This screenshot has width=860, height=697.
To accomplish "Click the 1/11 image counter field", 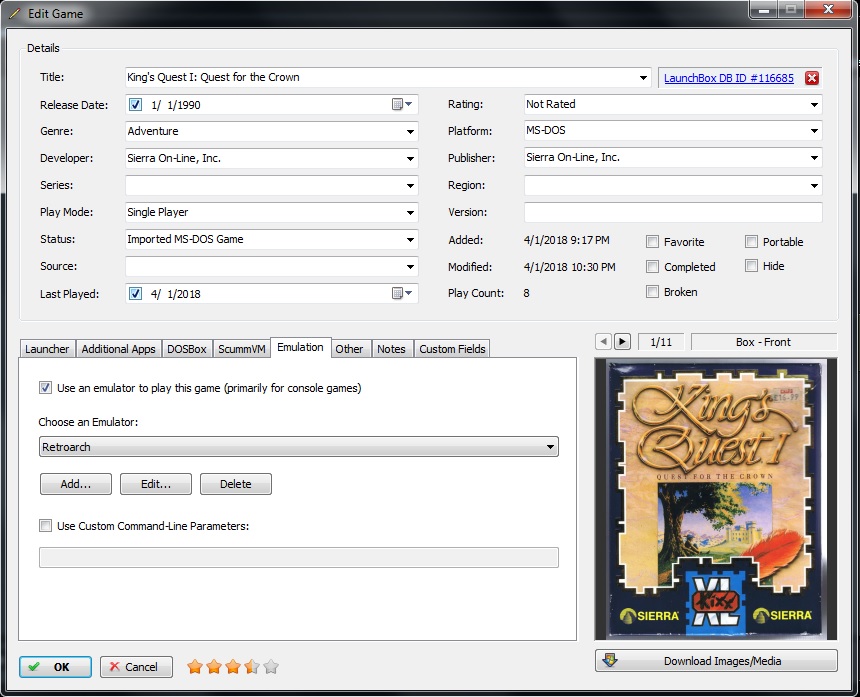I will tap(661, 342).
